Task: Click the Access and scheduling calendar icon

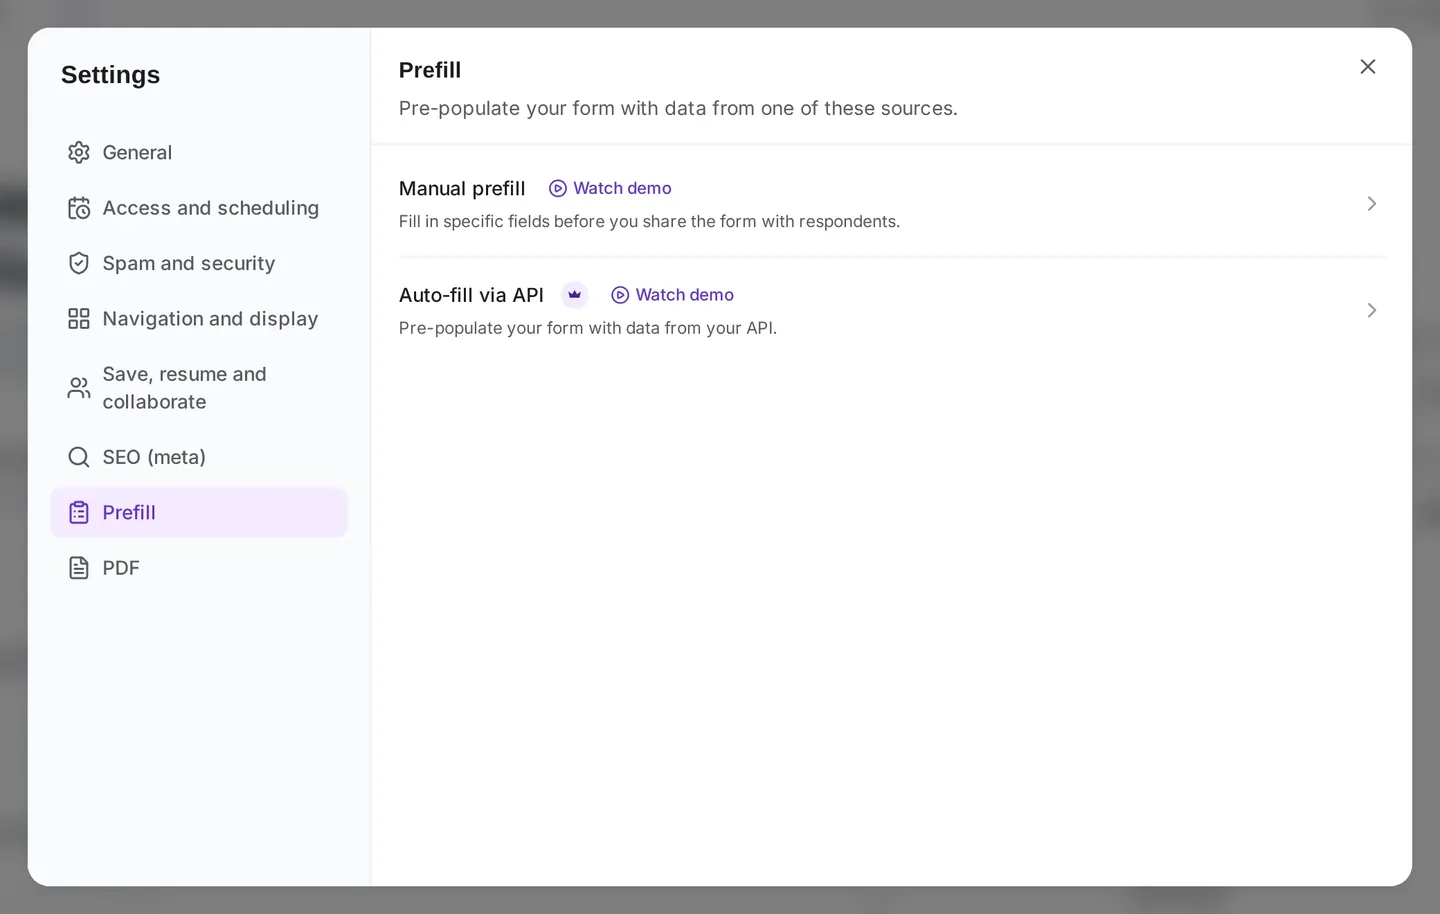Action: click(79, 208)
